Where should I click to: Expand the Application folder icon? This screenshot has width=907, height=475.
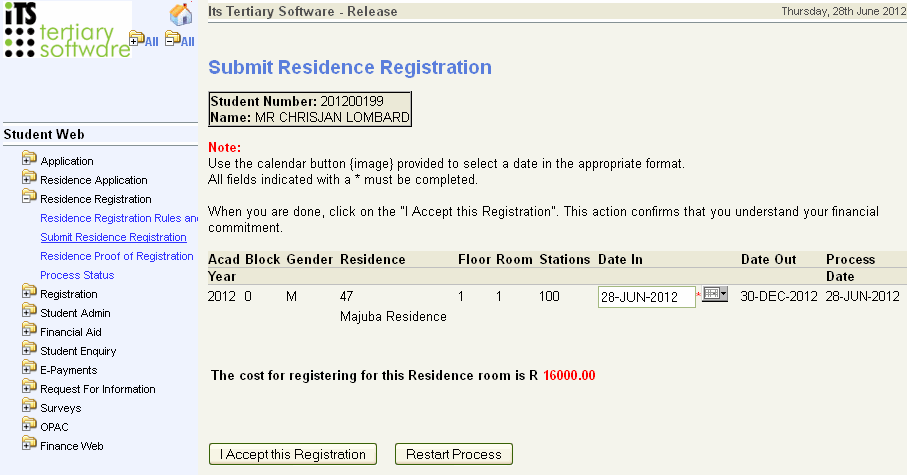(29, 159)
